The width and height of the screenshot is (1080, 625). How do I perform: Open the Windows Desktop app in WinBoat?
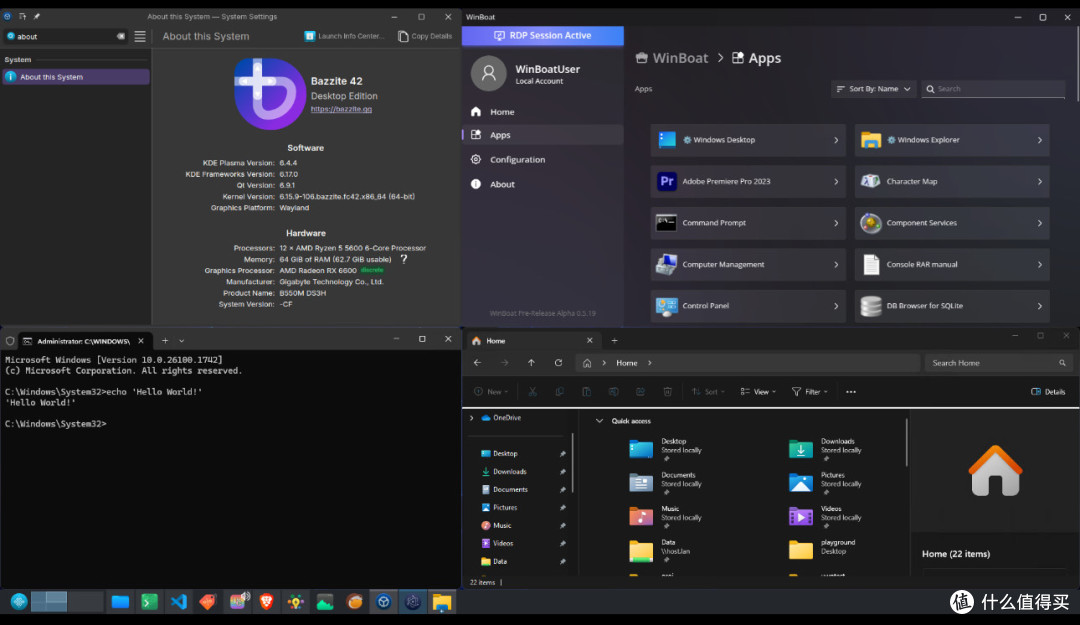point(748,140)
